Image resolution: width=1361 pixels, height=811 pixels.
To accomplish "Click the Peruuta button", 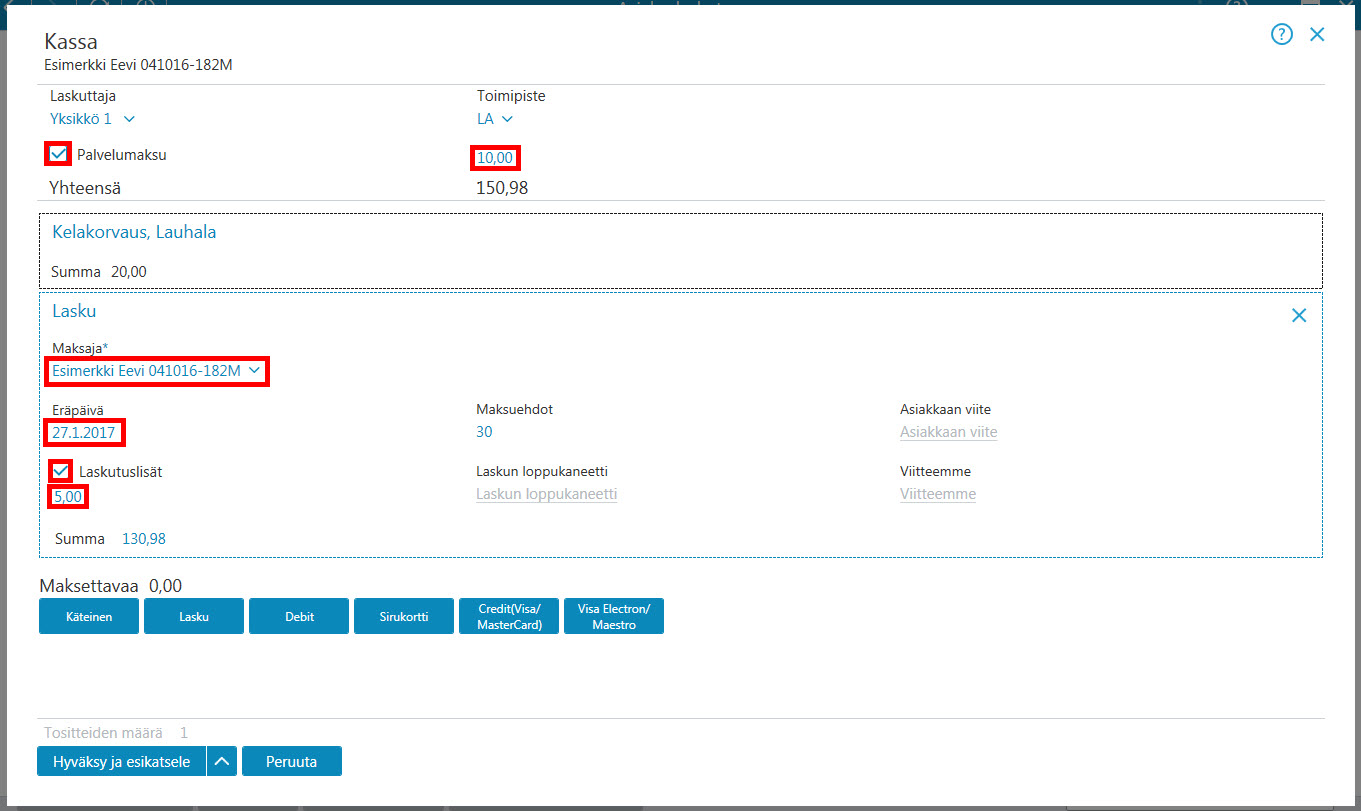I will coord(292,761).
